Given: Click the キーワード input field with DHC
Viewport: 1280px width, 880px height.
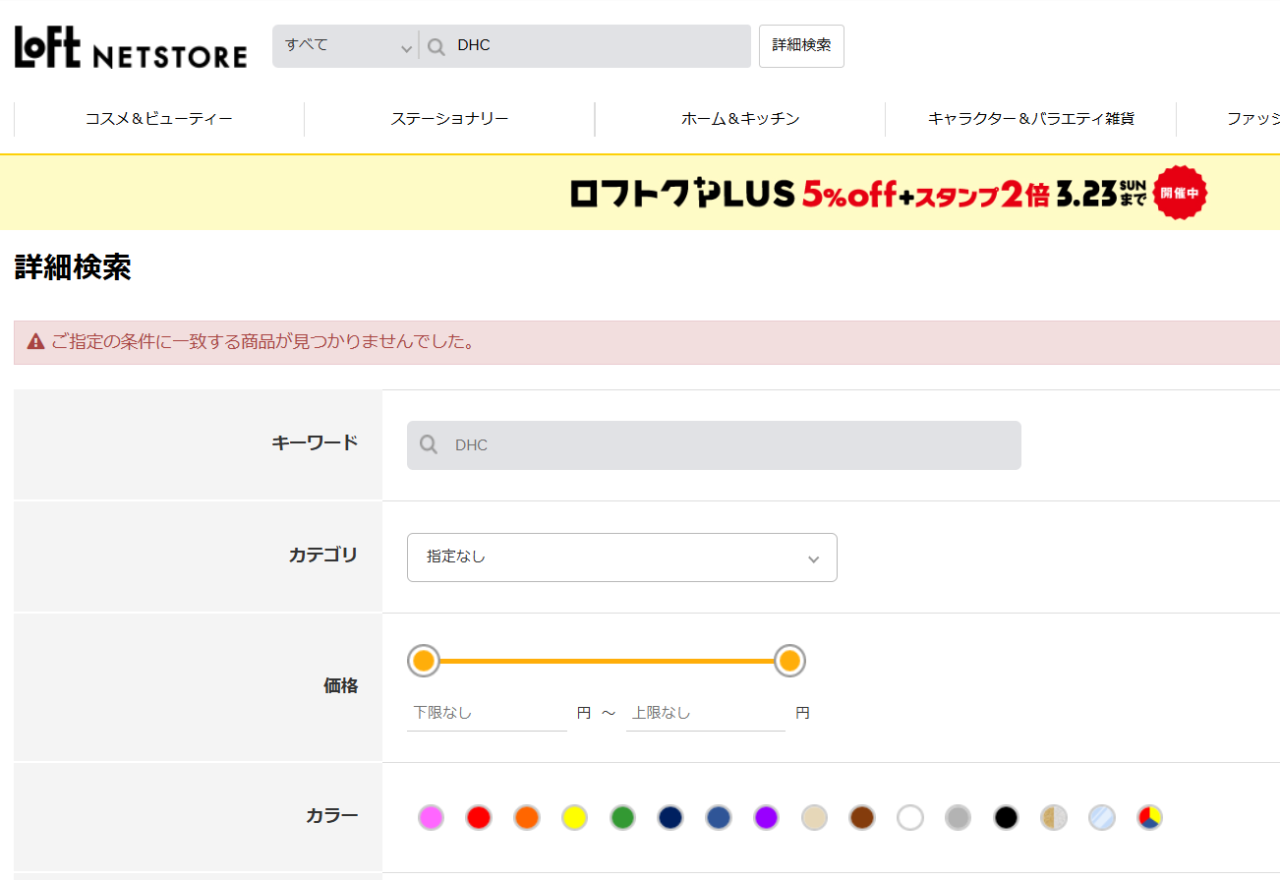Looking at the screenshot, I should (x=714, y=445).
